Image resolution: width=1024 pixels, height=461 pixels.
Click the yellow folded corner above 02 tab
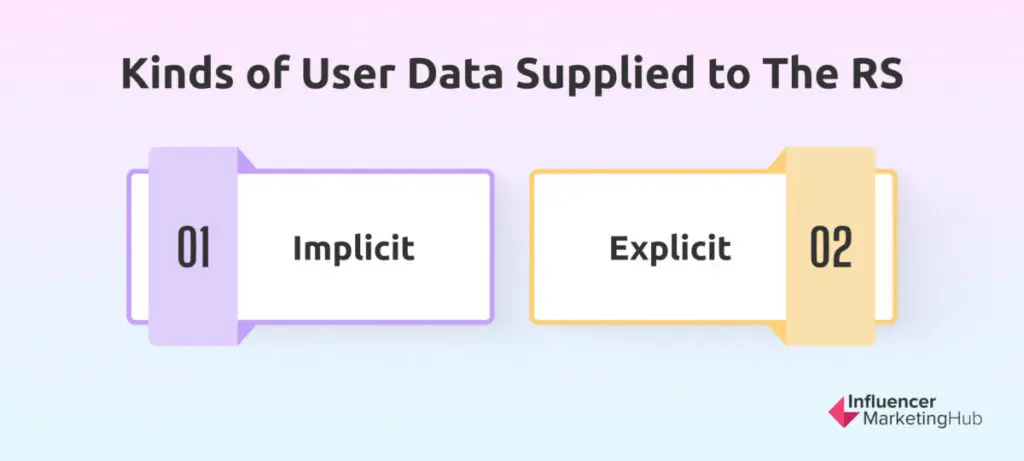click(778, 160)
